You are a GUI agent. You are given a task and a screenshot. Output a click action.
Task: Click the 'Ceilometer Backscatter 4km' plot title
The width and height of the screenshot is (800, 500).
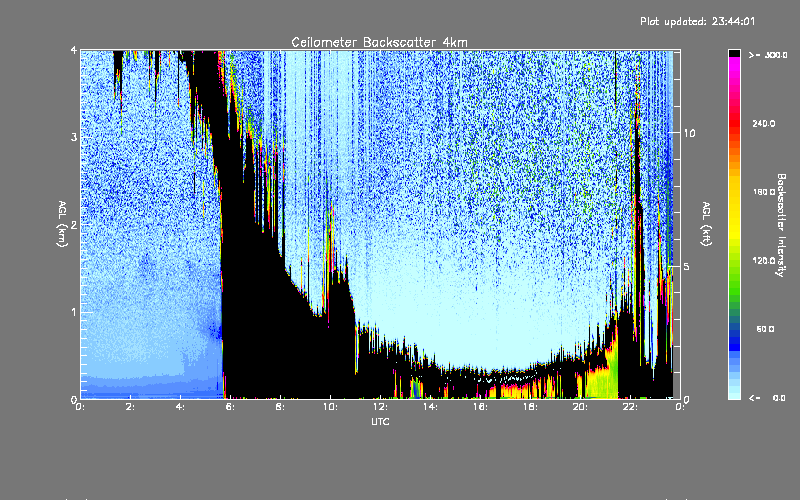[x=379, y=42]
